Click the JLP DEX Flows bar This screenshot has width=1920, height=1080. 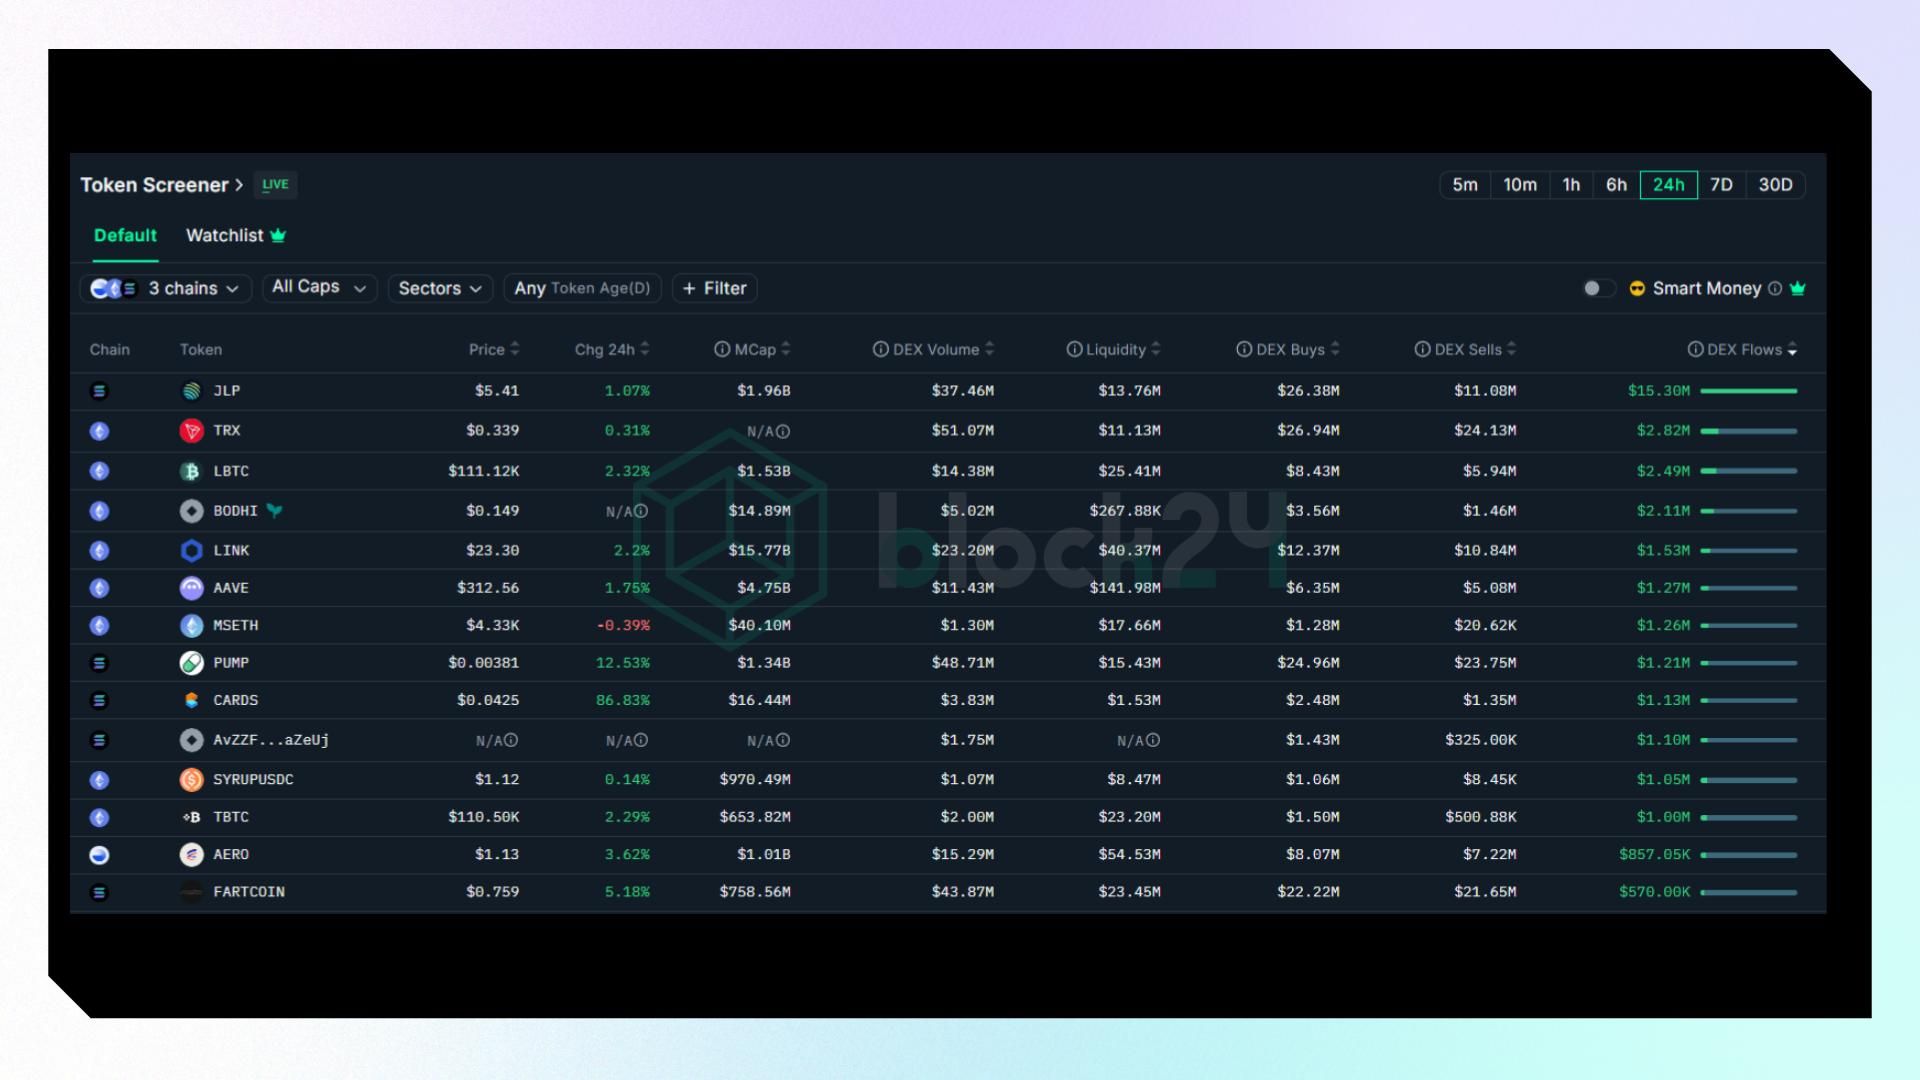point(1749,391)
